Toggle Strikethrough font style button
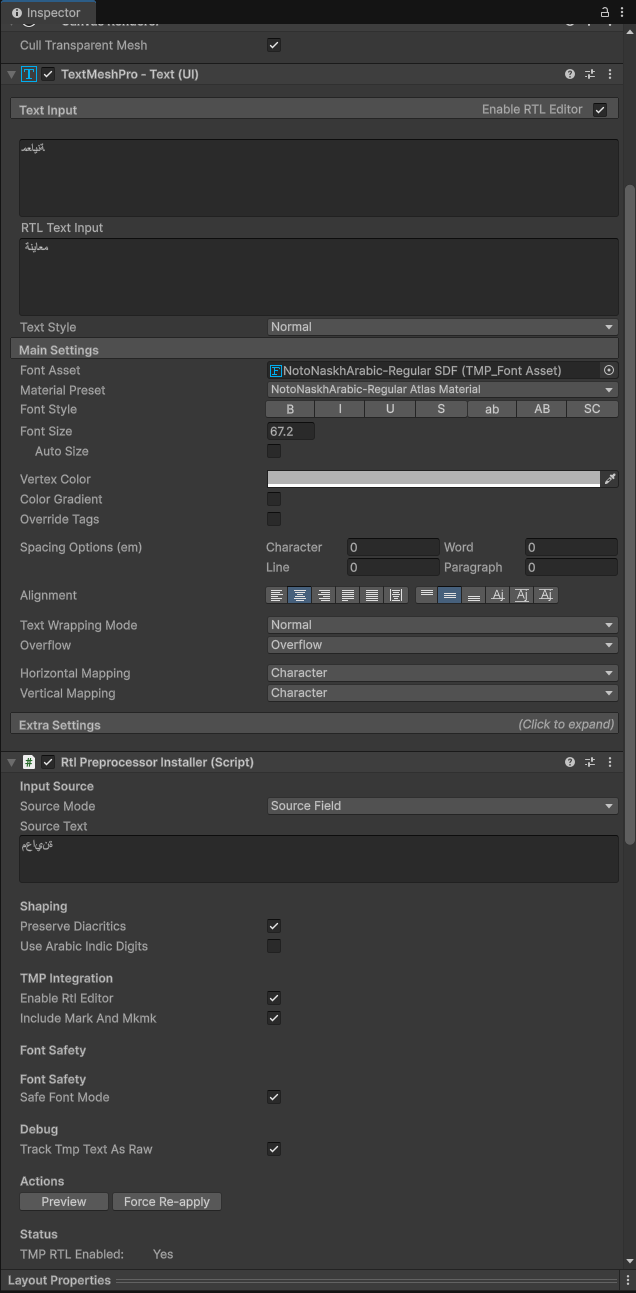Image resolution: width=636 pixels, height=1293 pixels. pos(441,409)
